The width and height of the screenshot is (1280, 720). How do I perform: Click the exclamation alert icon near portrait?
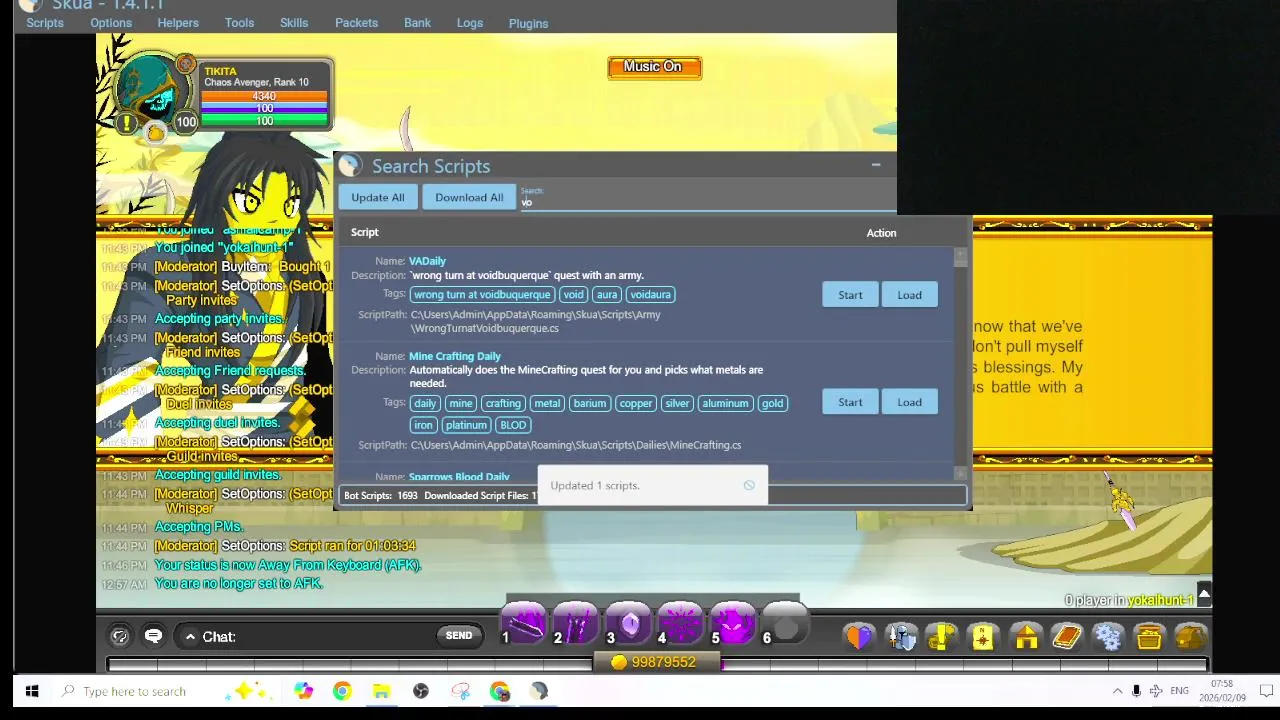tap(127, 124)
